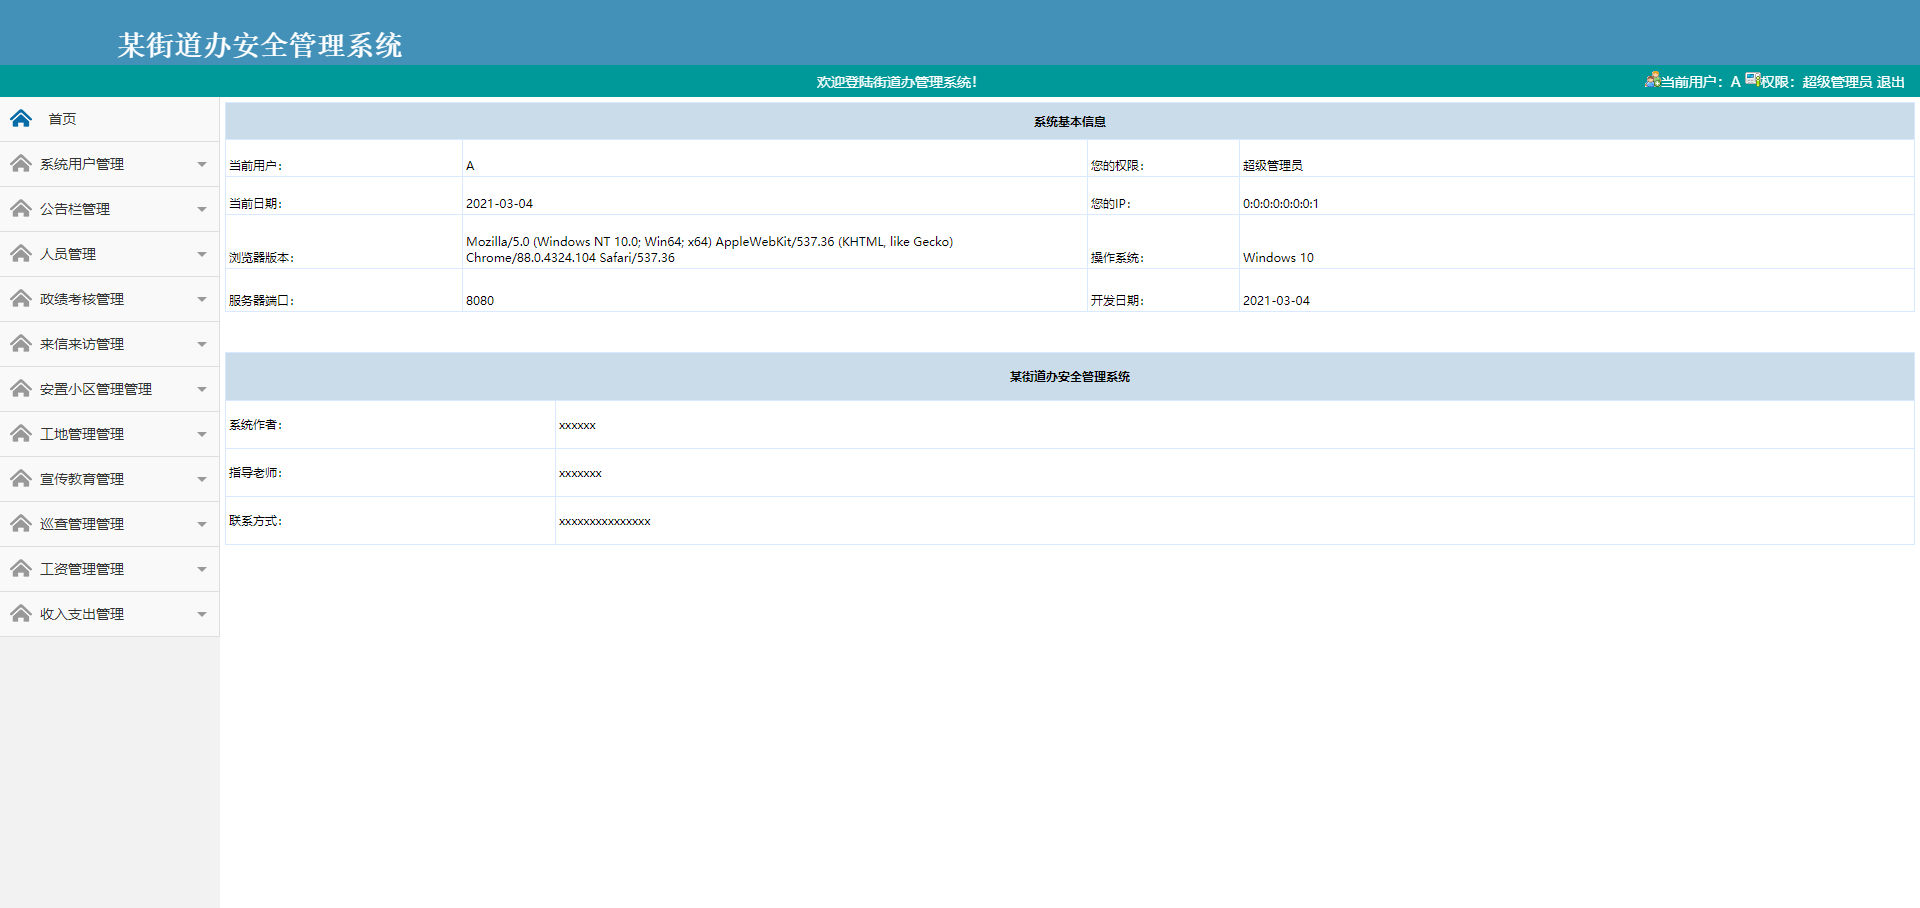Click the 退出 logout link

click(1891, 82)
